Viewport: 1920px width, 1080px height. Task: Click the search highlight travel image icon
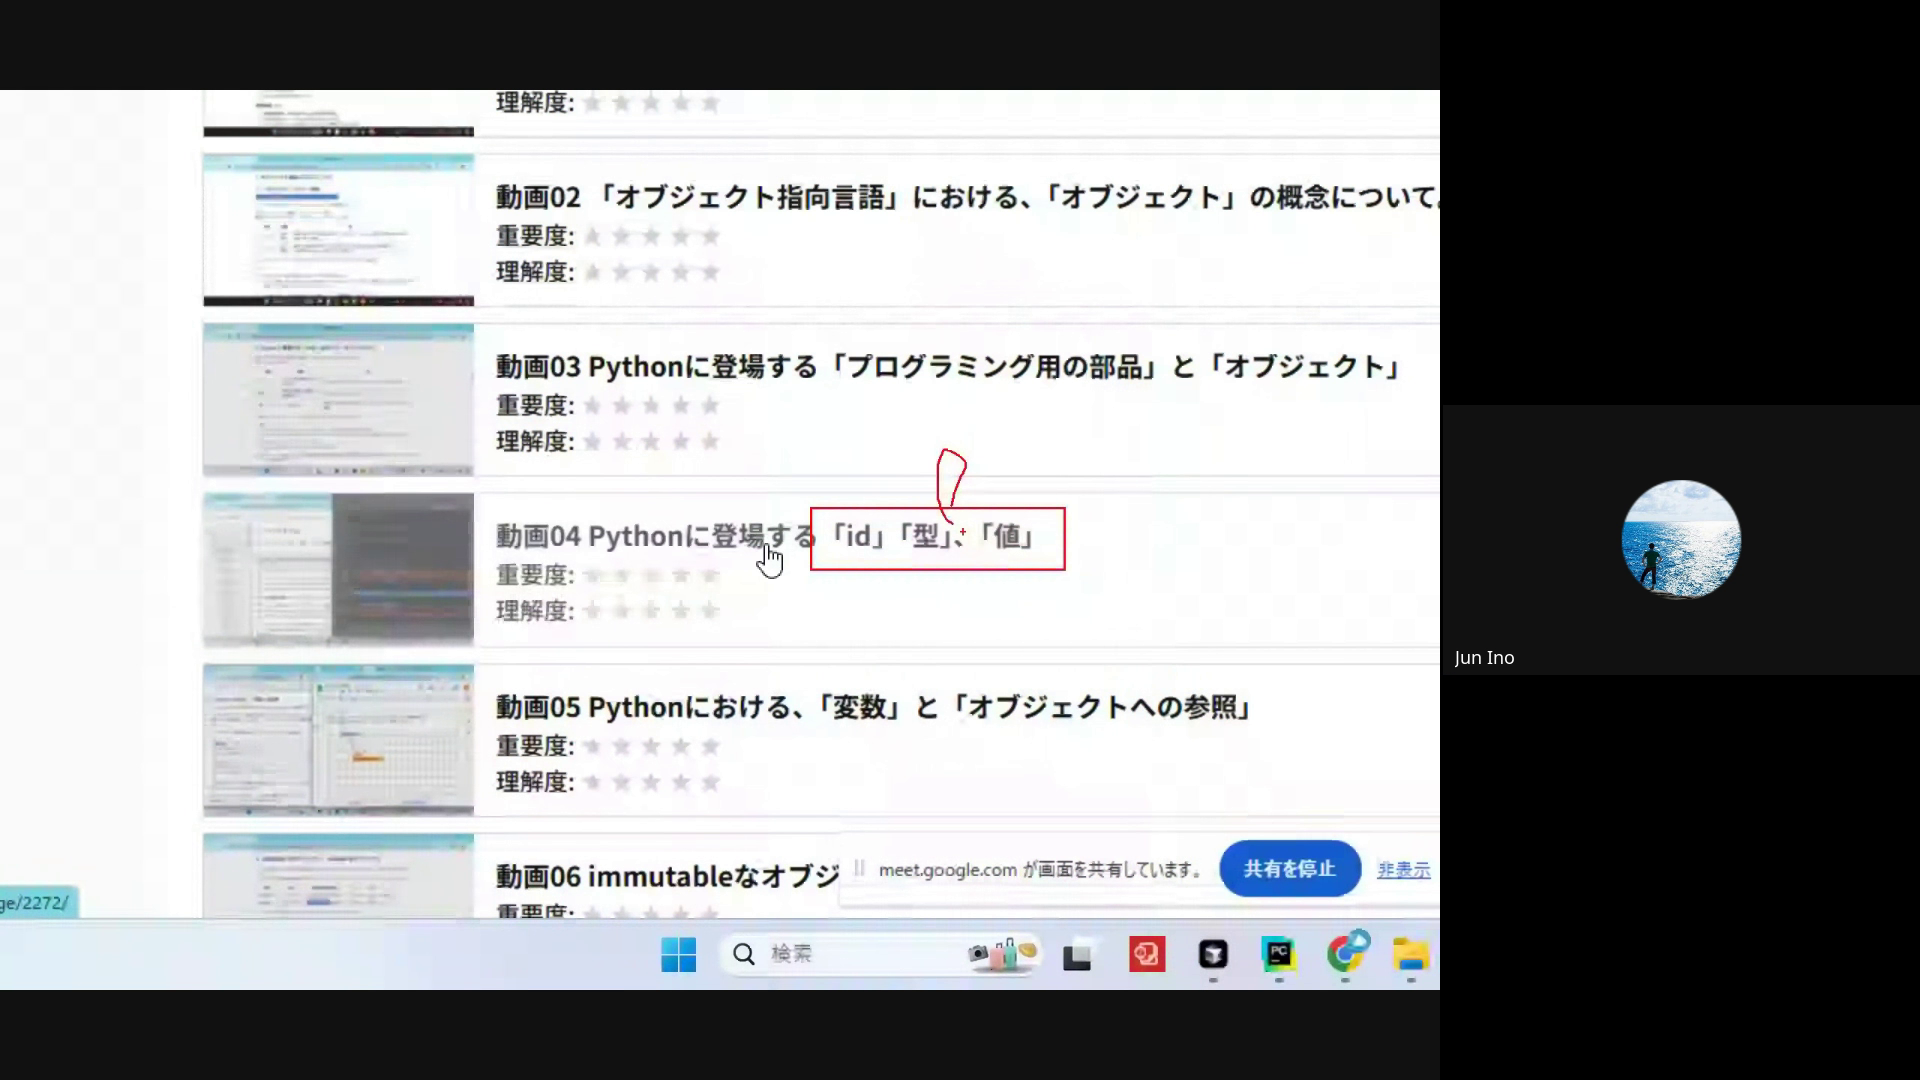[x=1003, y=954]
